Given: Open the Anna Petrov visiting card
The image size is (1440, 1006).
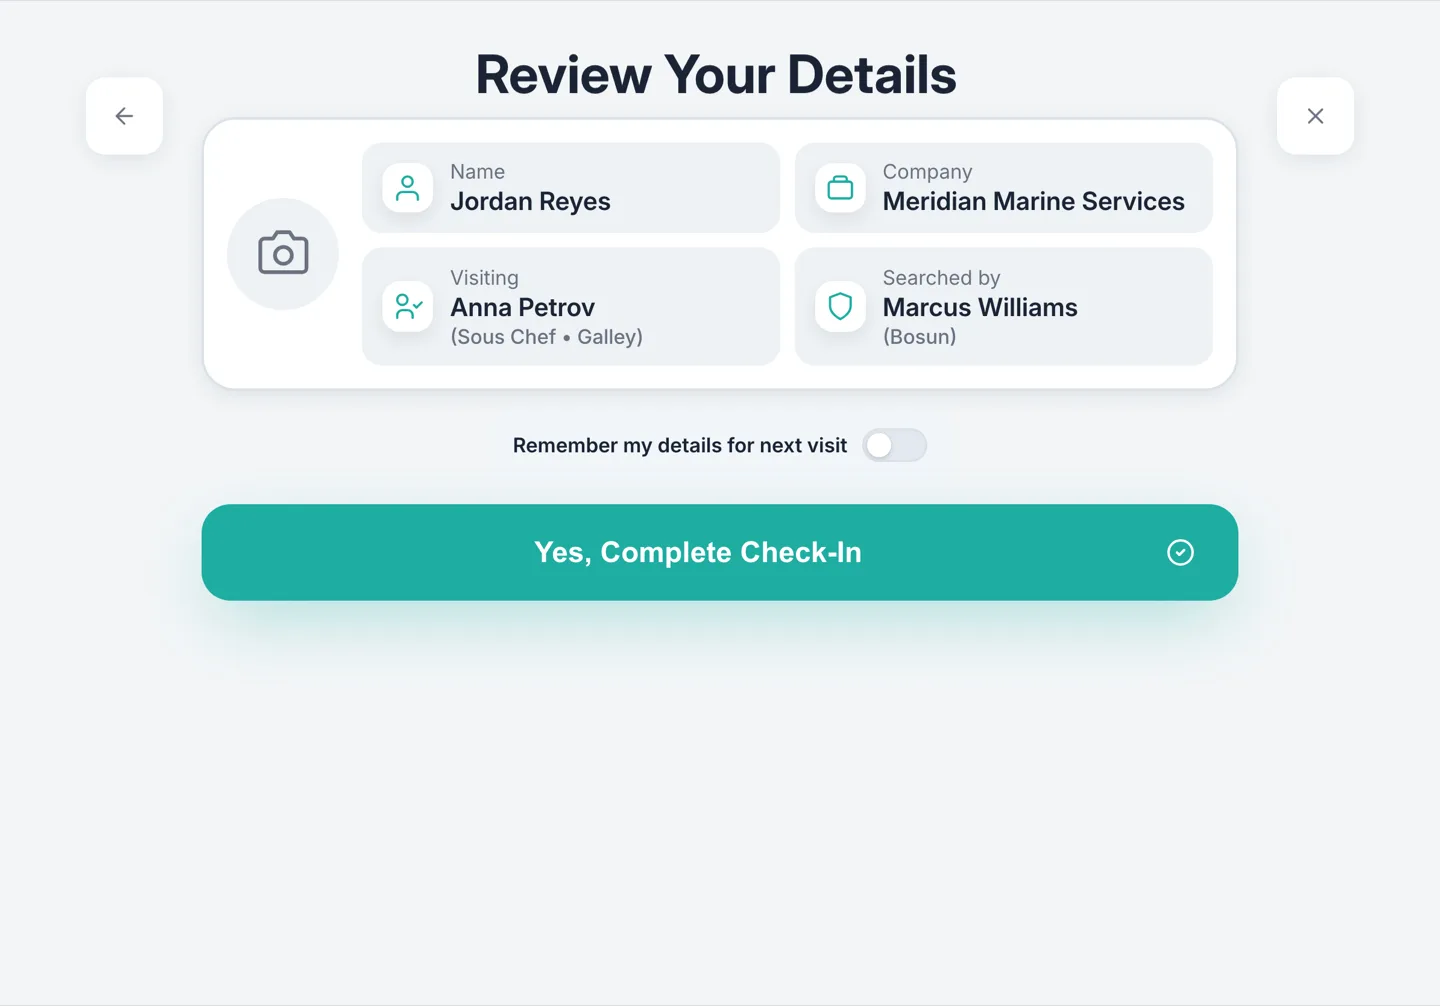Looking at the screenshot, I should pyautogui.click(x=571, y=306).
